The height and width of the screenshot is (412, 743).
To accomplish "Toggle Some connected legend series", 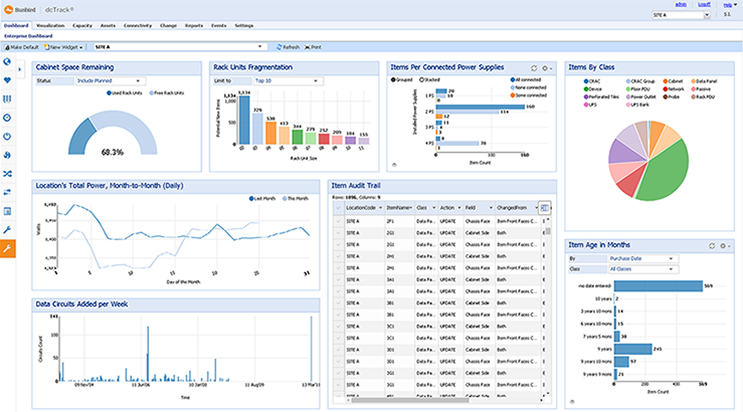I will (528, 95).
